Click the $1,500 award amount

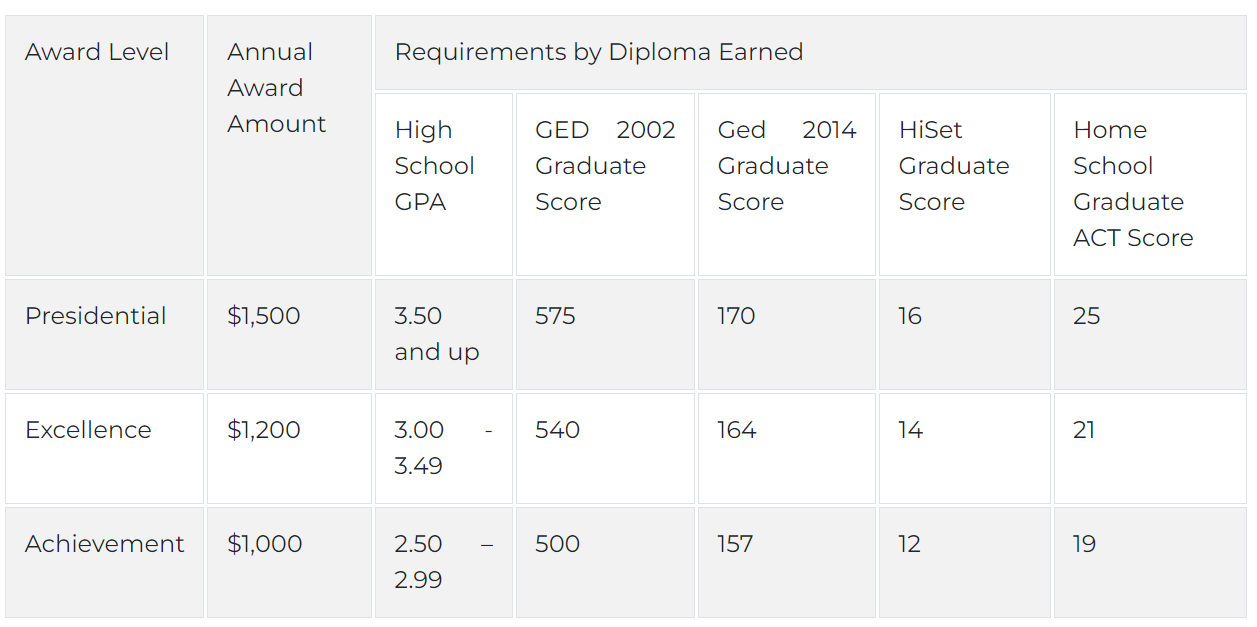[x=289, y=335]
